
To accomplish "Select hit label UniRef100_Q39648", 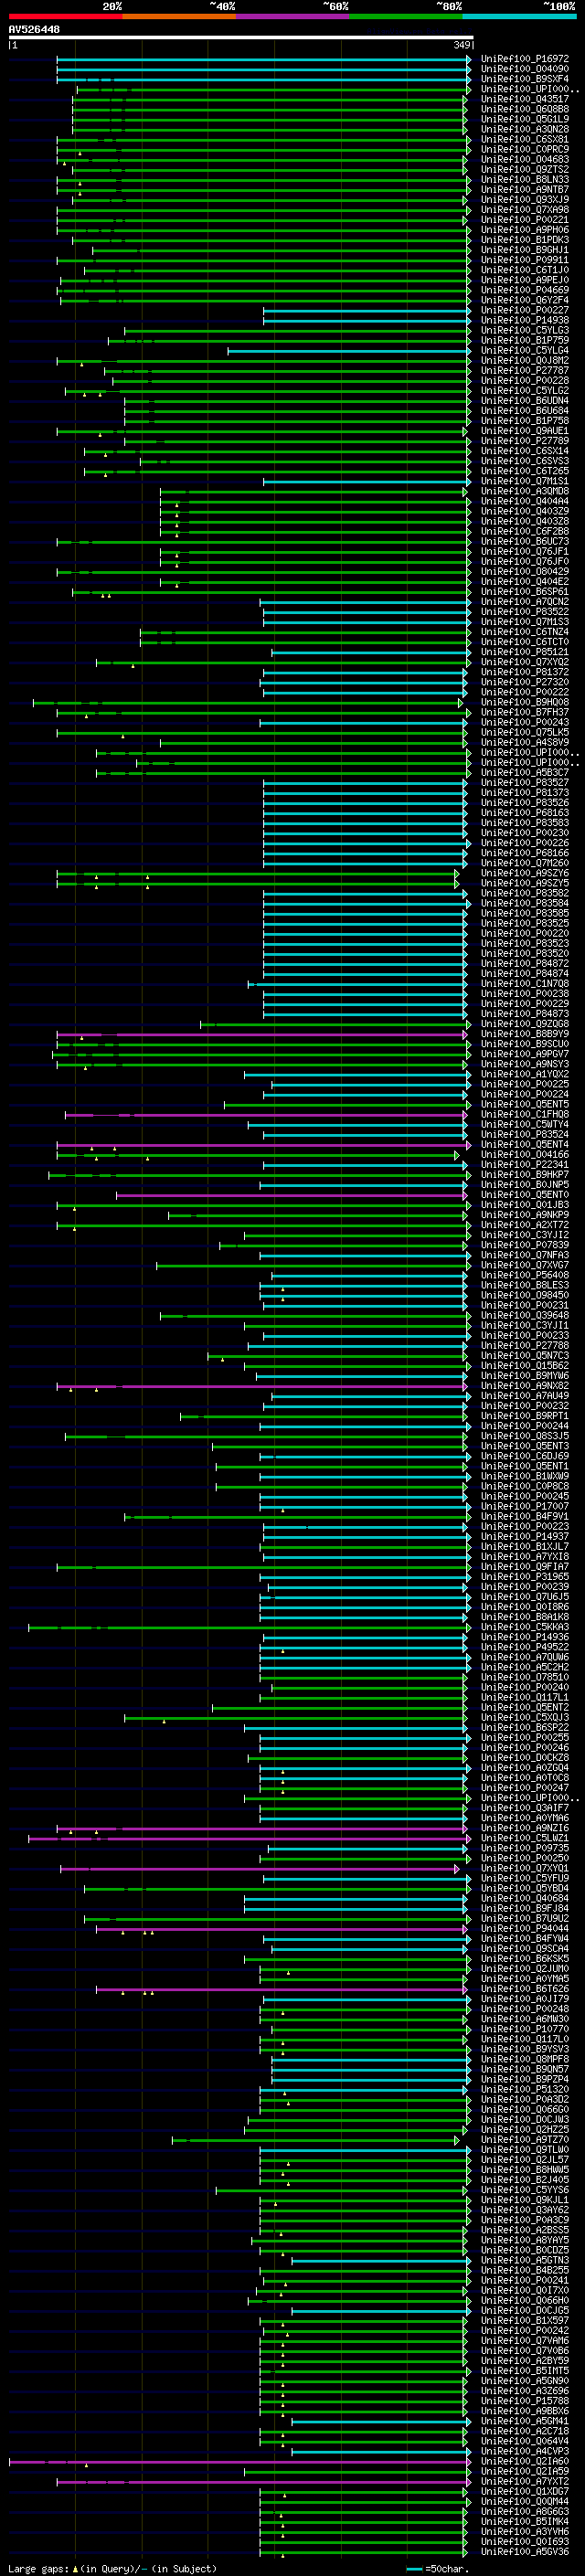I will [x=525, y=1315].
